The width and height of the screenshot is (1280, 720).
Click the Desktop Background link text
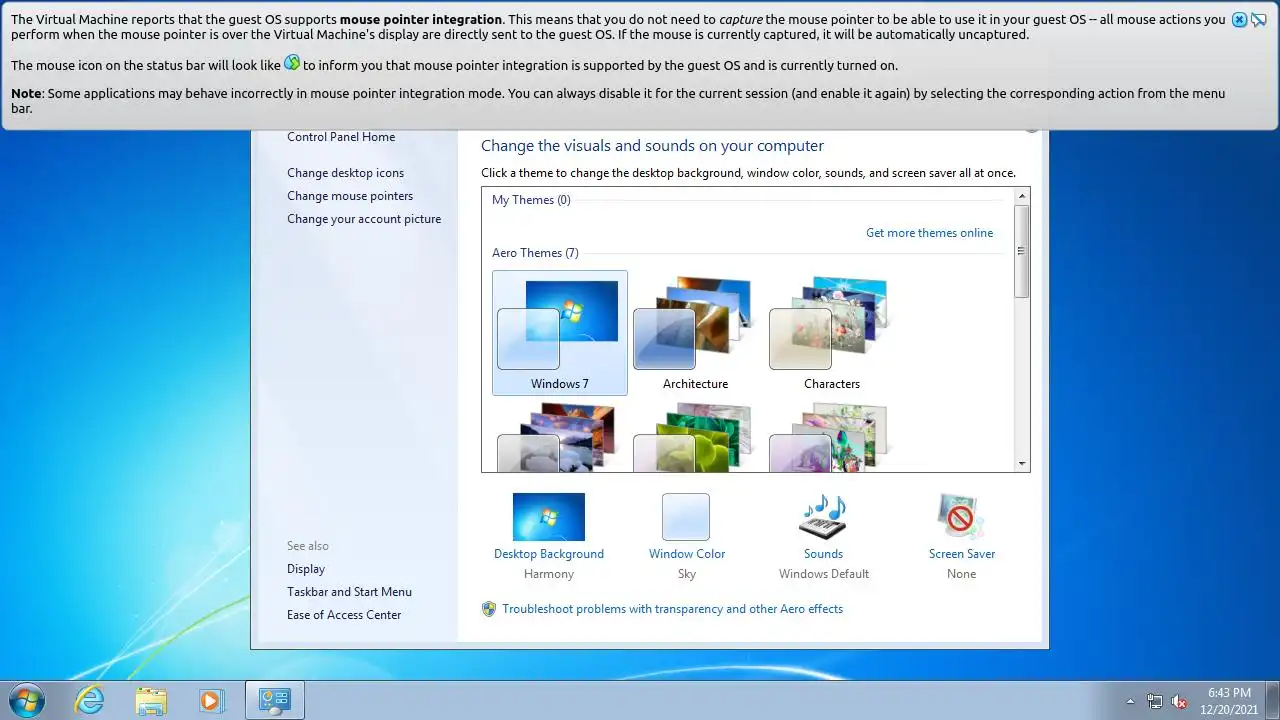(x=549, y=554)
